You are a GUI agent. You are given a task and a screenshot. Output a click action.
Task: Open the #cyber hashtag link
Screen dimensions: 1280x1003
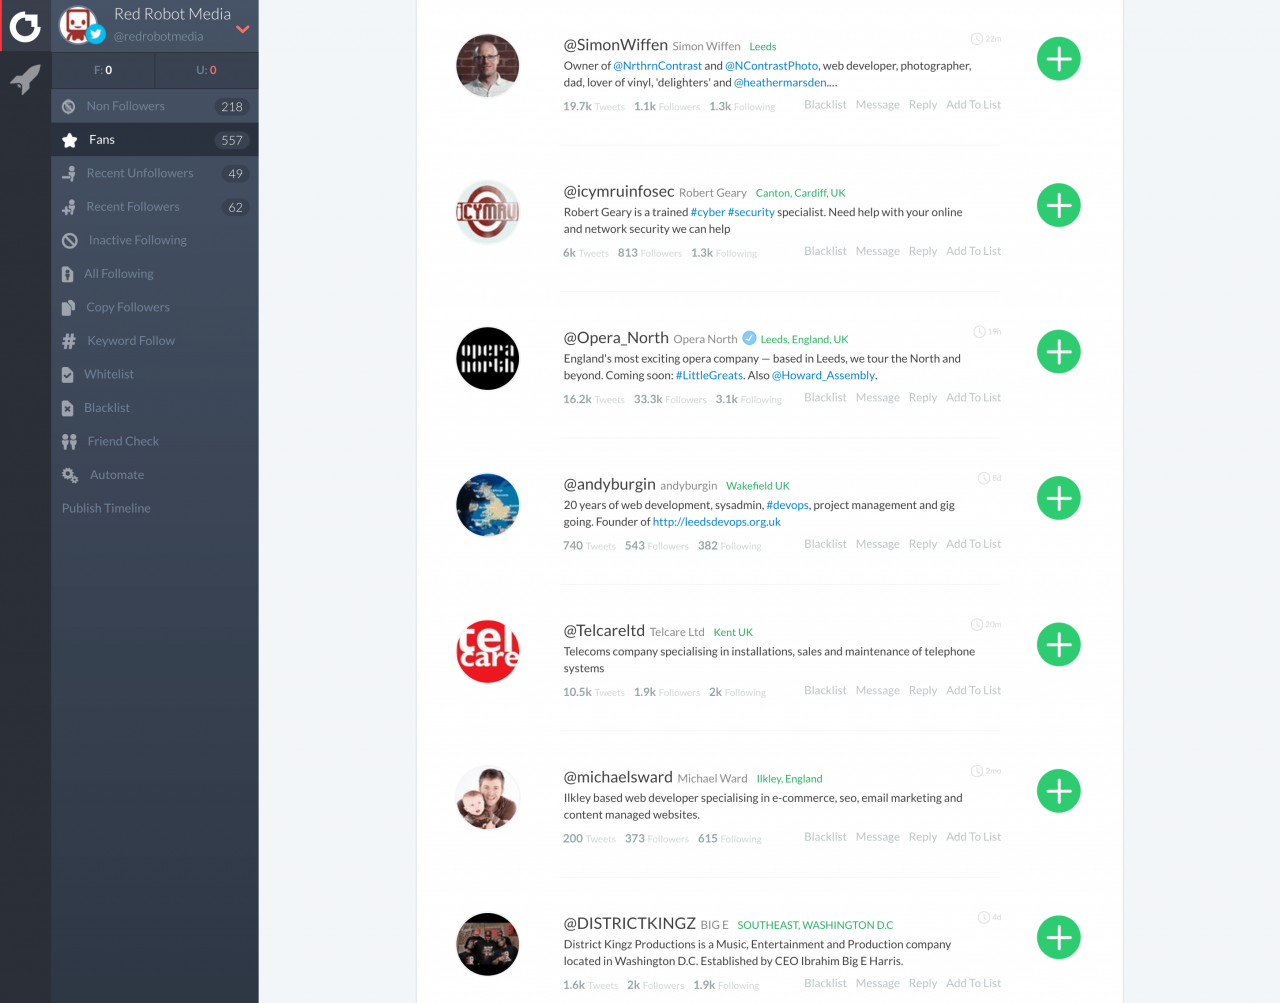click(708, 212)
